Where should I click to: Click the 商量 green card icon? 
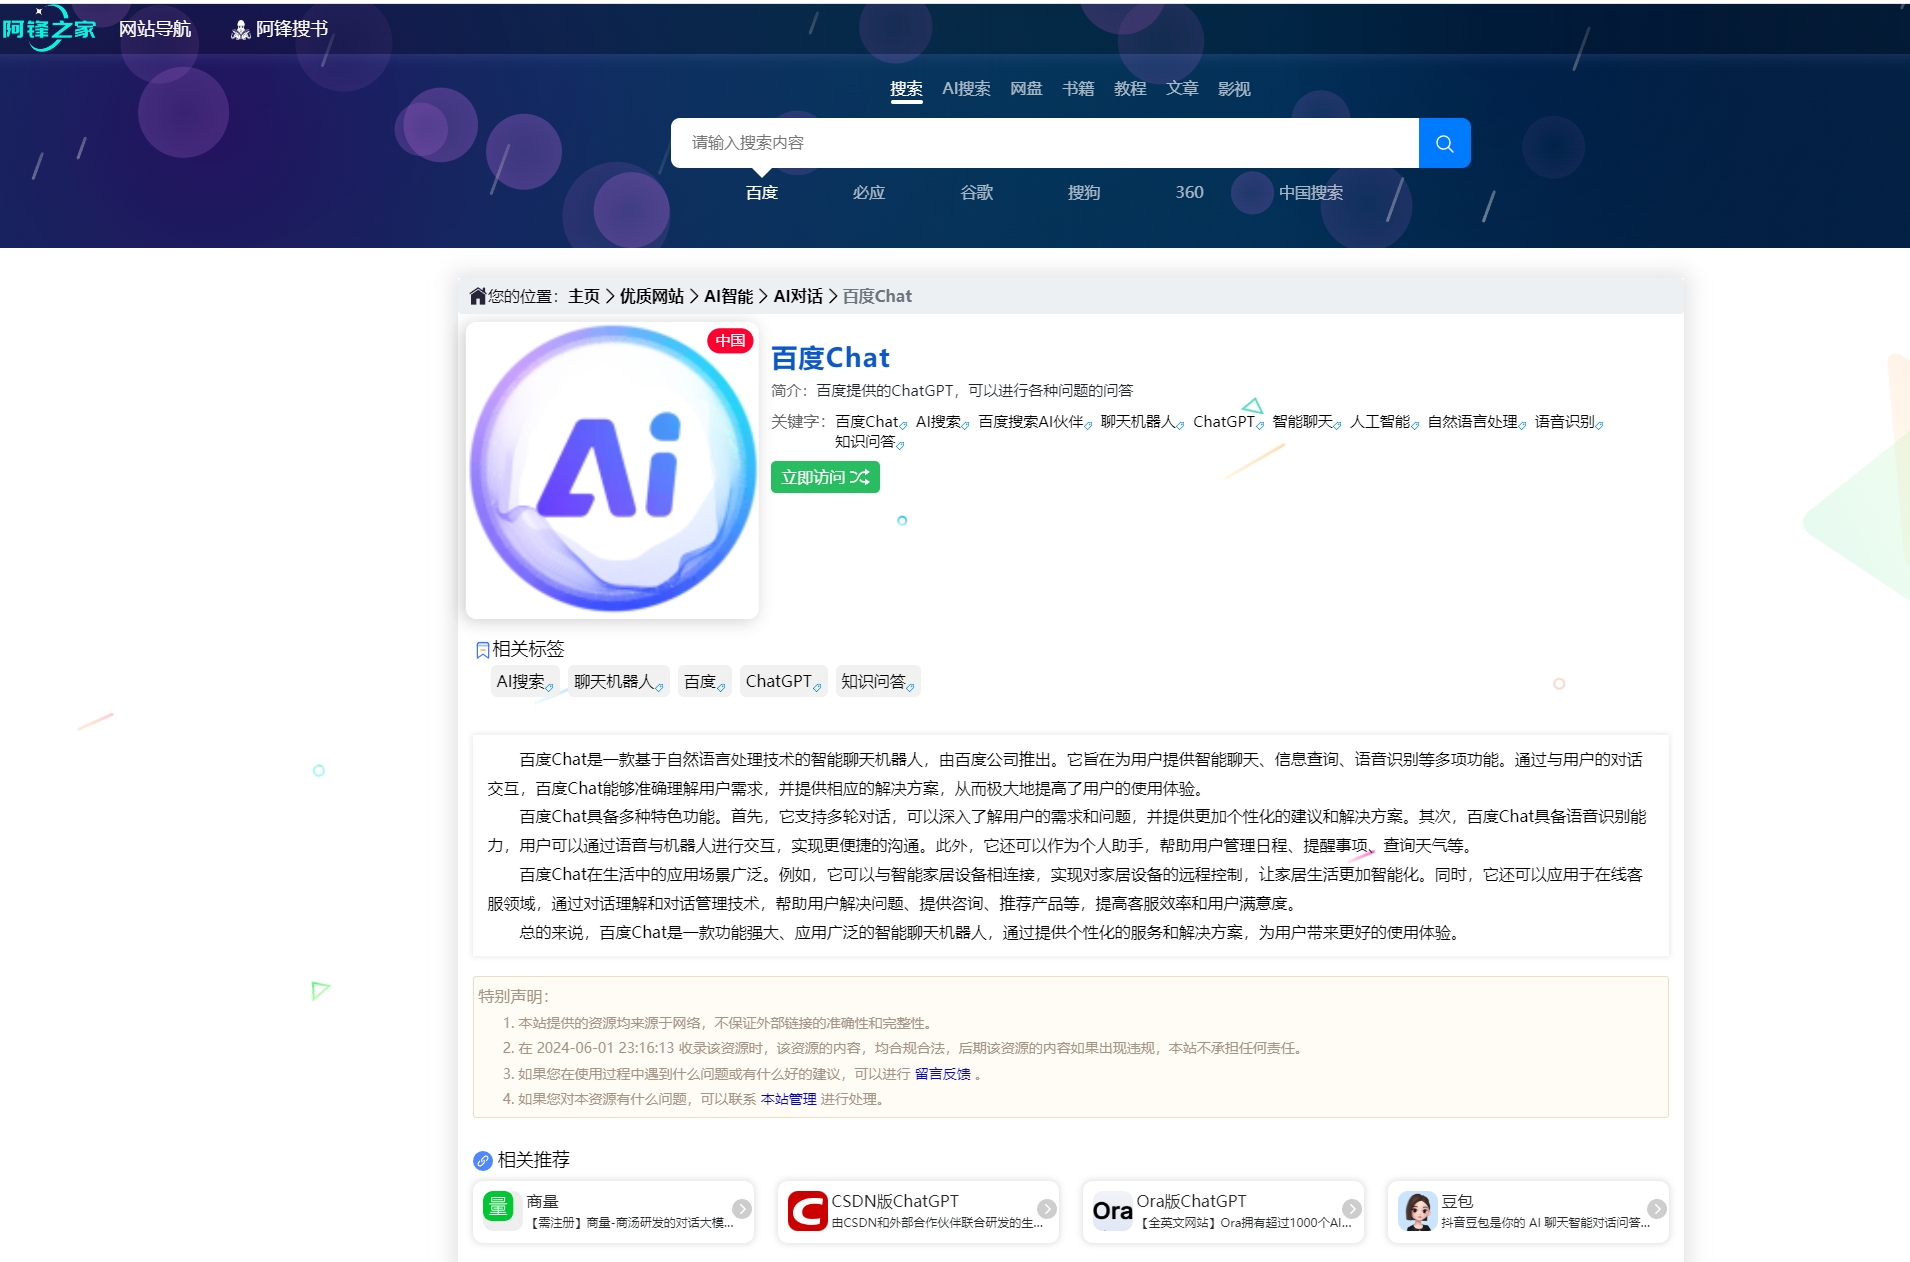[498, 1208]
